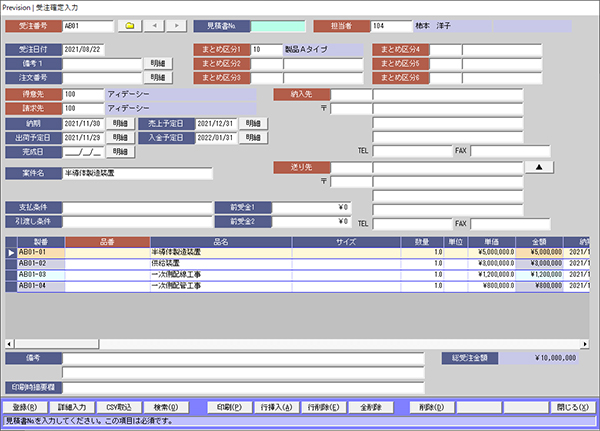The image size is (600, 431).
Task: Click the black up-triangle button beside 送り先
Action: click(539, 167)
